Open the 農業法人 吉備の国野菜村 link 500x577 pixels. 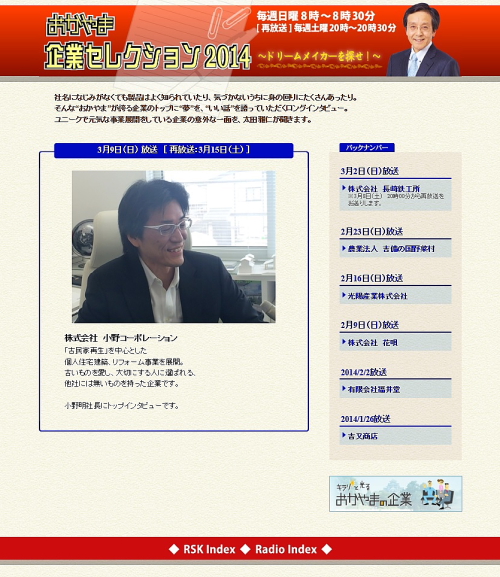391,249
